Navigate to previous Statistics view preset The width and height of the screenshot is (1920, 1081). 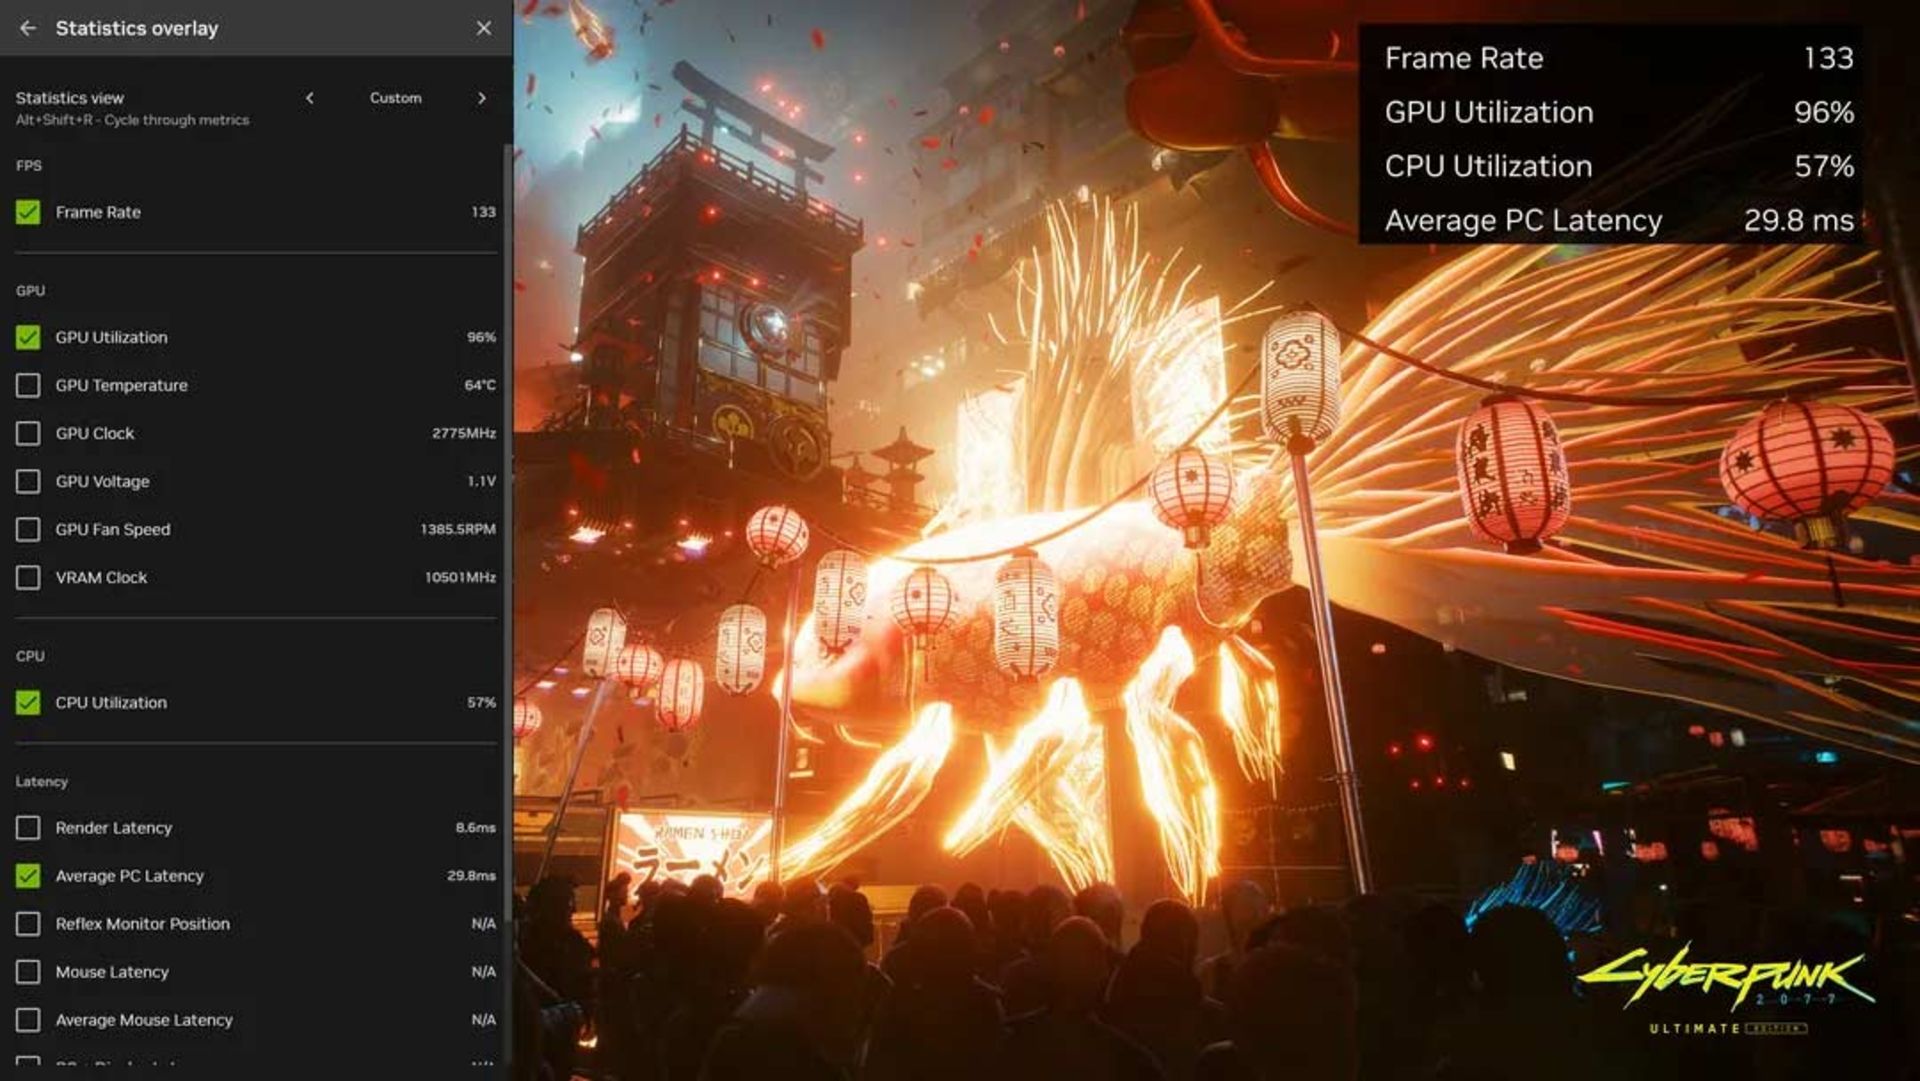pyautogui.click(x=309, y=98)
